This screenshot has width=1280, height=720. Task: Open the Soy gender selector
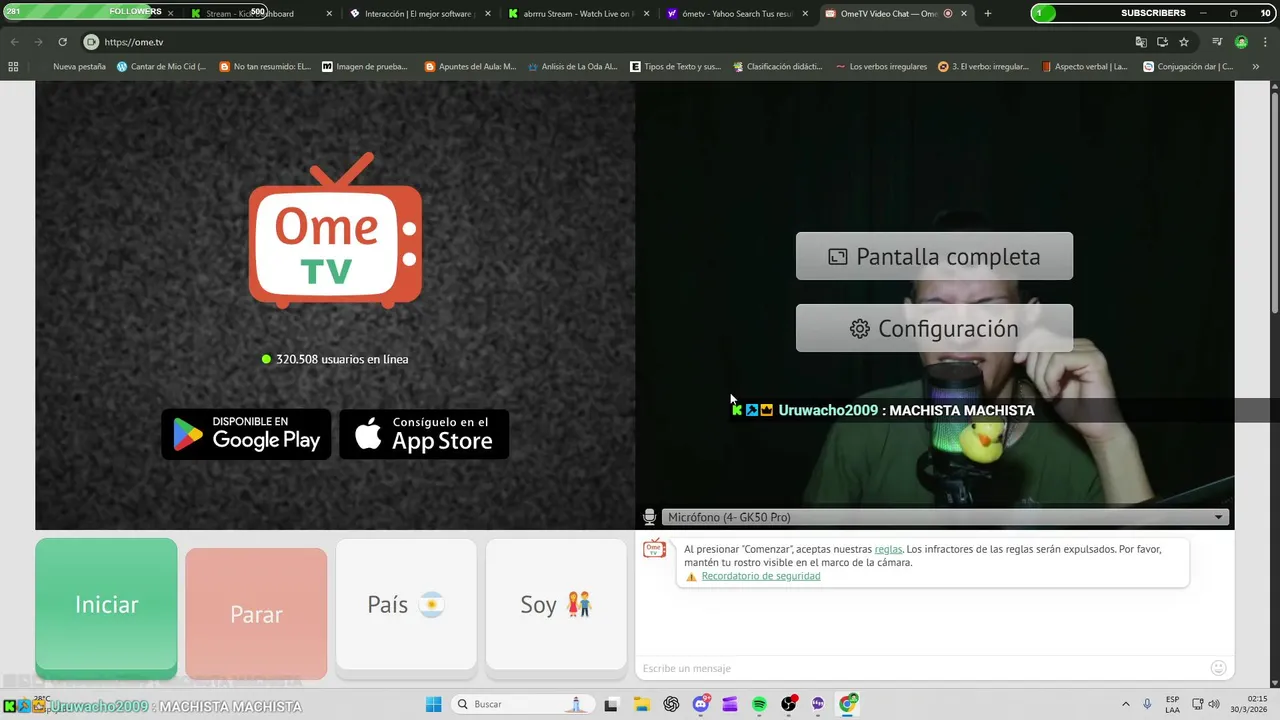[x=556, y=605]
